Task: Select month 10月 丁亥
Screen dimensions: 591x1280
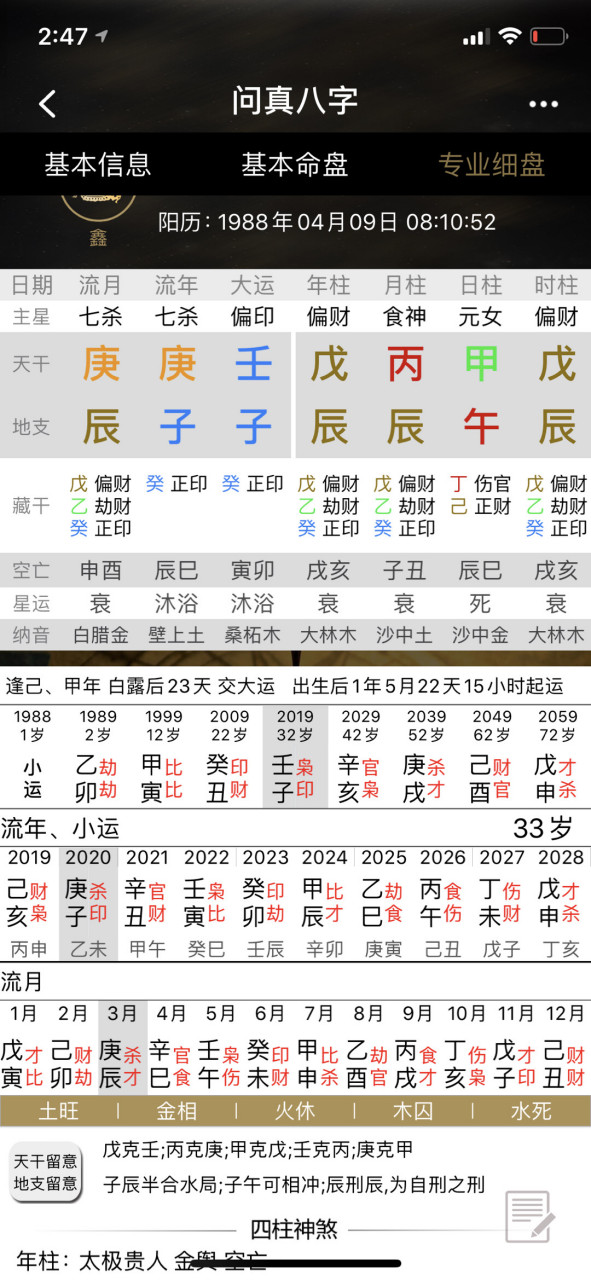Action: 467,1047
